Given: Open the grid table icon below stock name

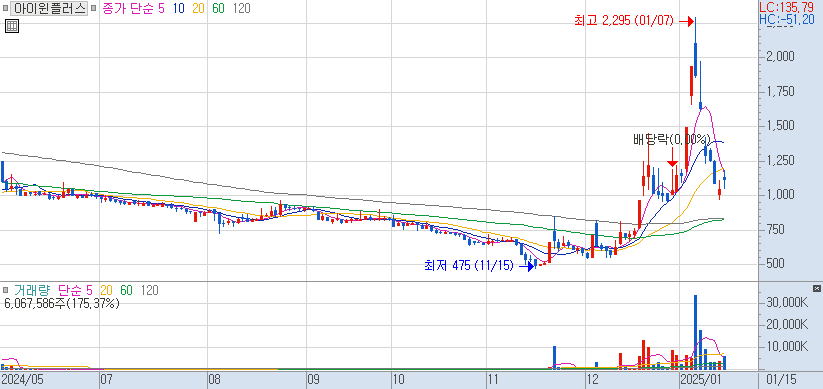Looking at the screenshot, I should pos(12,26).
